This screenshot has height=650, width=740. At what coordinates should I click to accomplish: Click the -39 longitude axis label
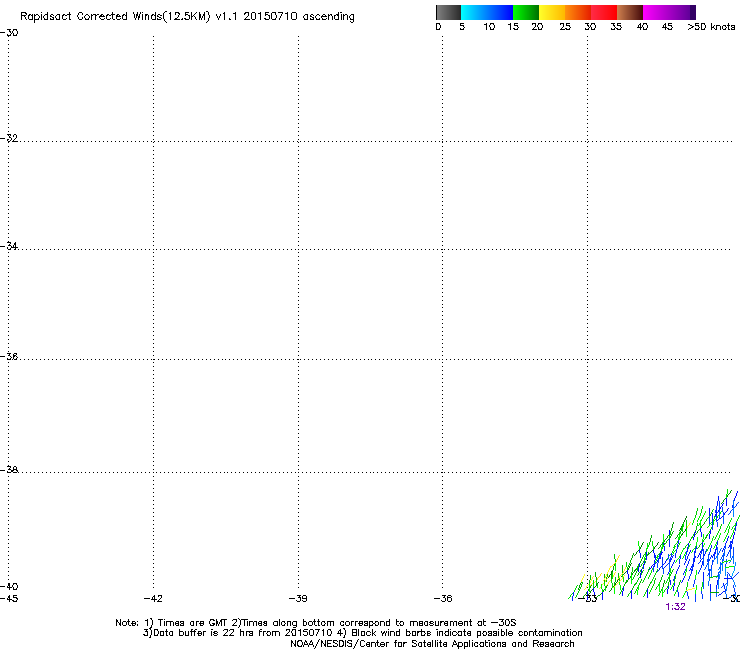point(298,599)
